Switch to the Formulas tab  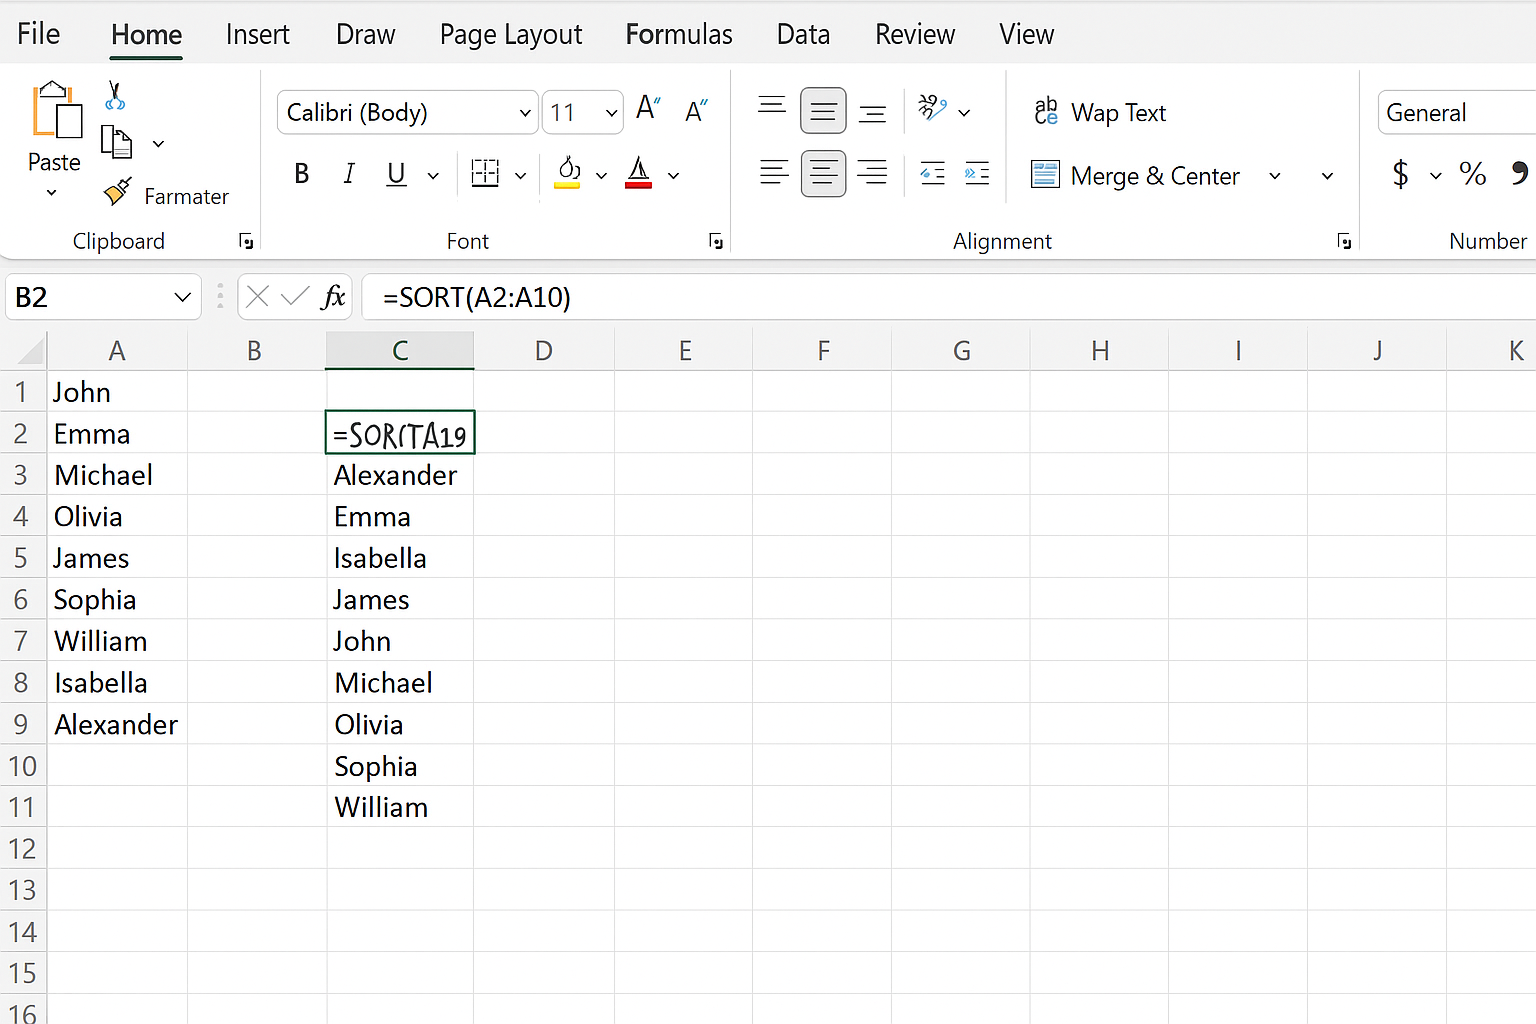pyautogui.click(x=679, y=34)
